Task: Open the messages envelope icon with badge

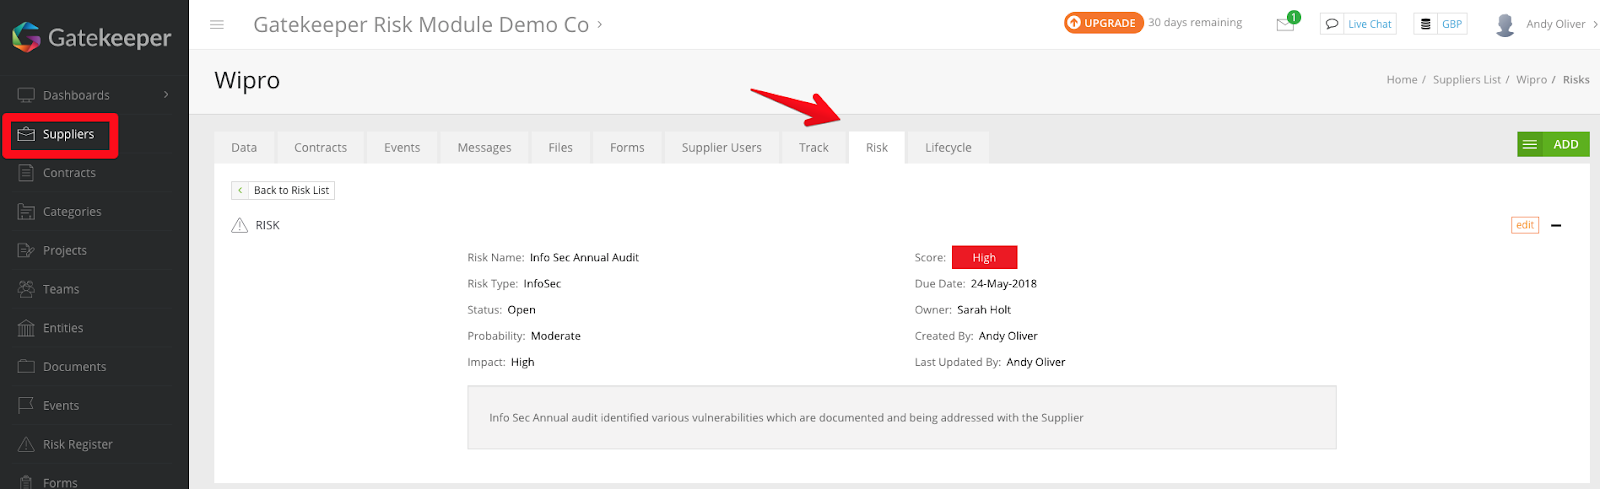Action: (x=1286, y=24)
